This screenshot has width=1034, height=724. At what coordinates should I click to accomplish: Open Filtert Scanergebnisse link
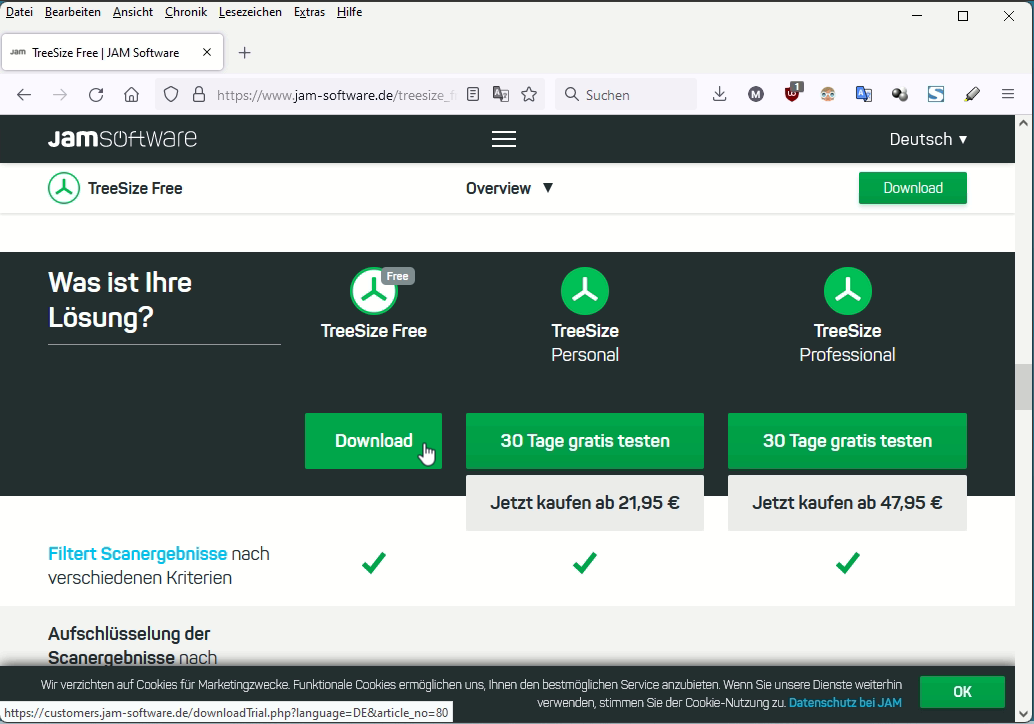(x=137, y=554)
